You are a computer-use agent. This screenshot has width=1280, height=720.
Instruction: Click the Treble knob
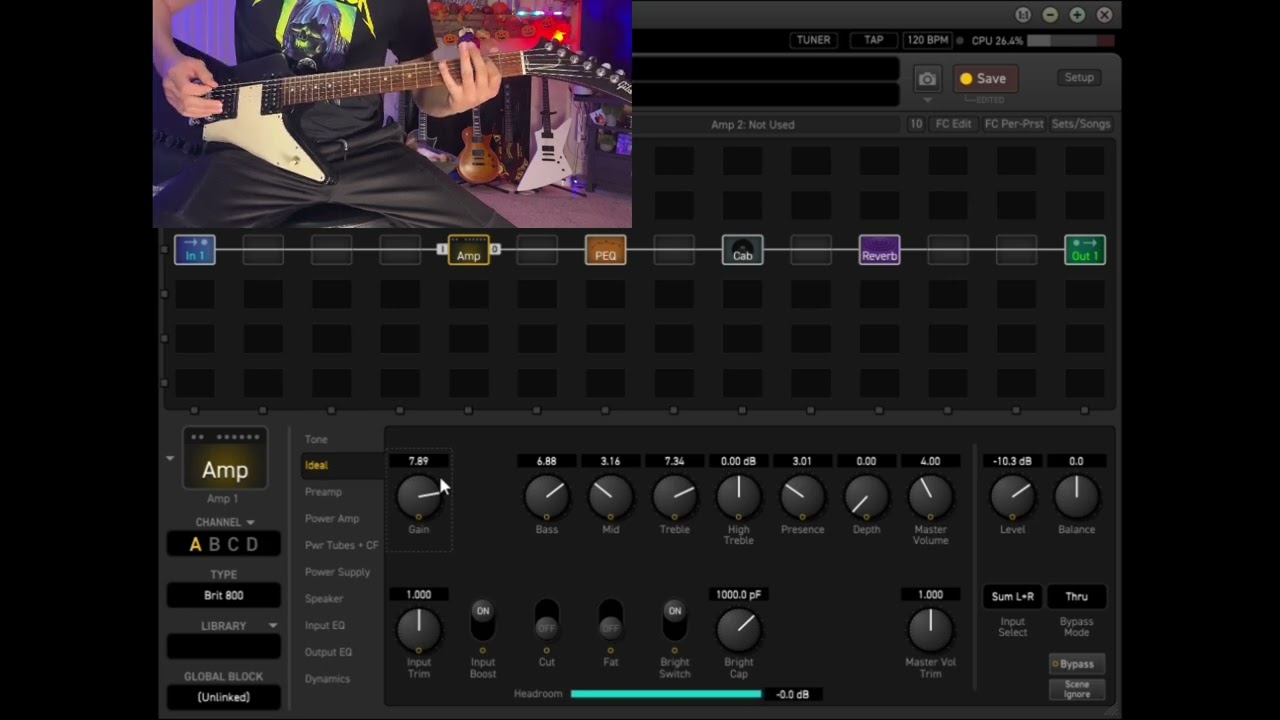pyautogui.click(x=674, y=496)
